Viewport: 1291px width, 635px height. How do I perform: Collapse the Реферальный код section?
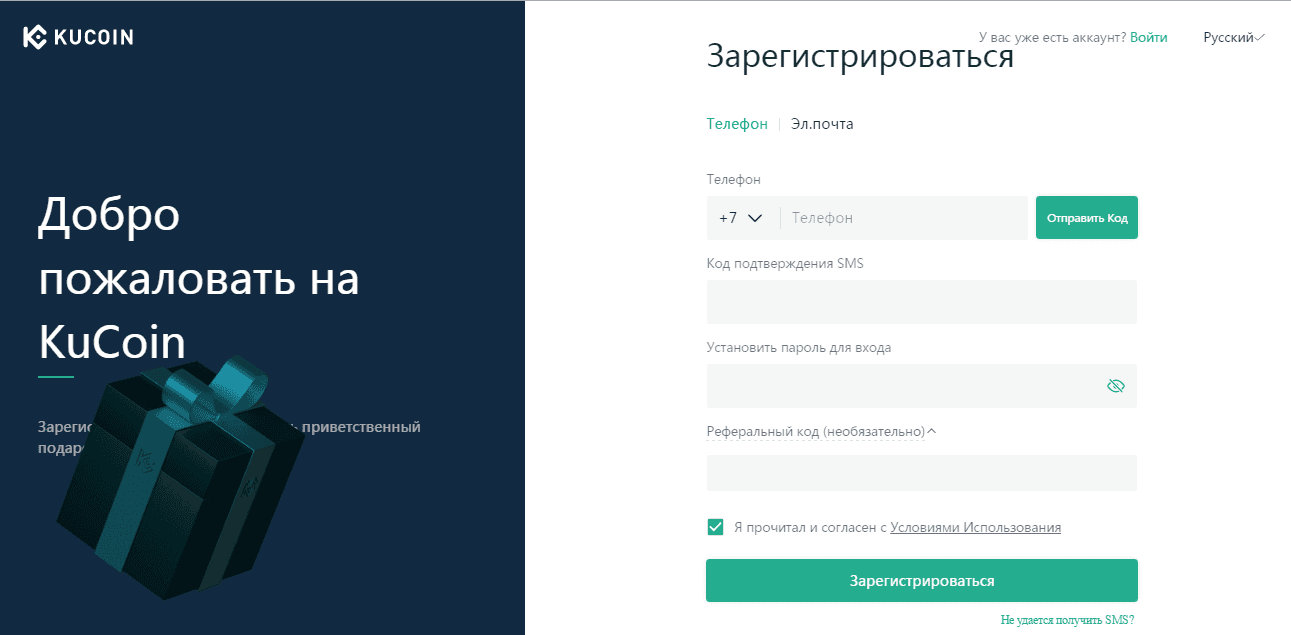point(821,431)
